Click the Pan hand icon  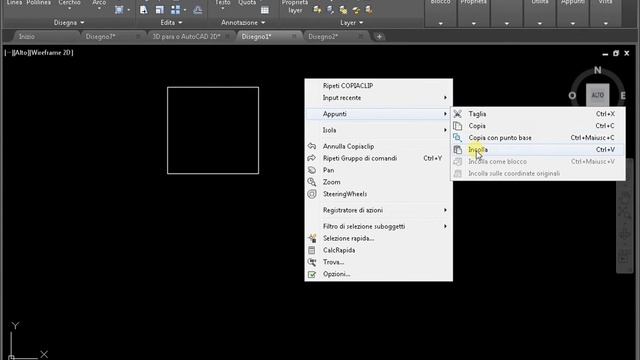point(312,170)
